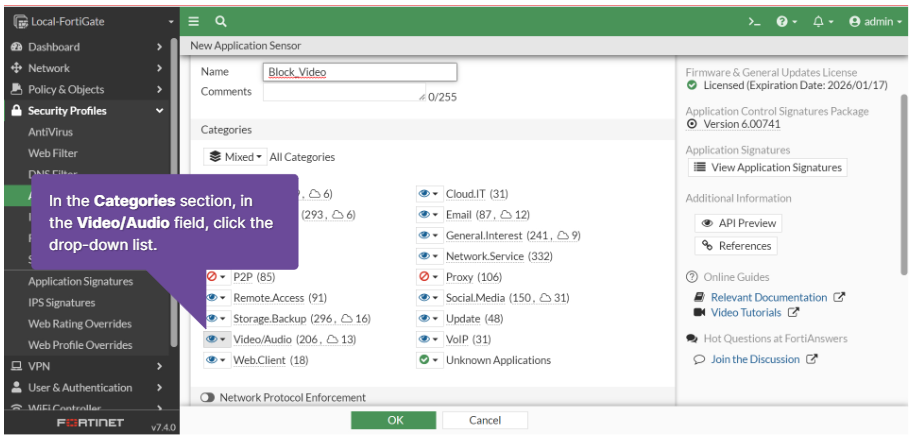Open the Local-FortiGate device selector
Screen dimensions: 912x448
93,22
